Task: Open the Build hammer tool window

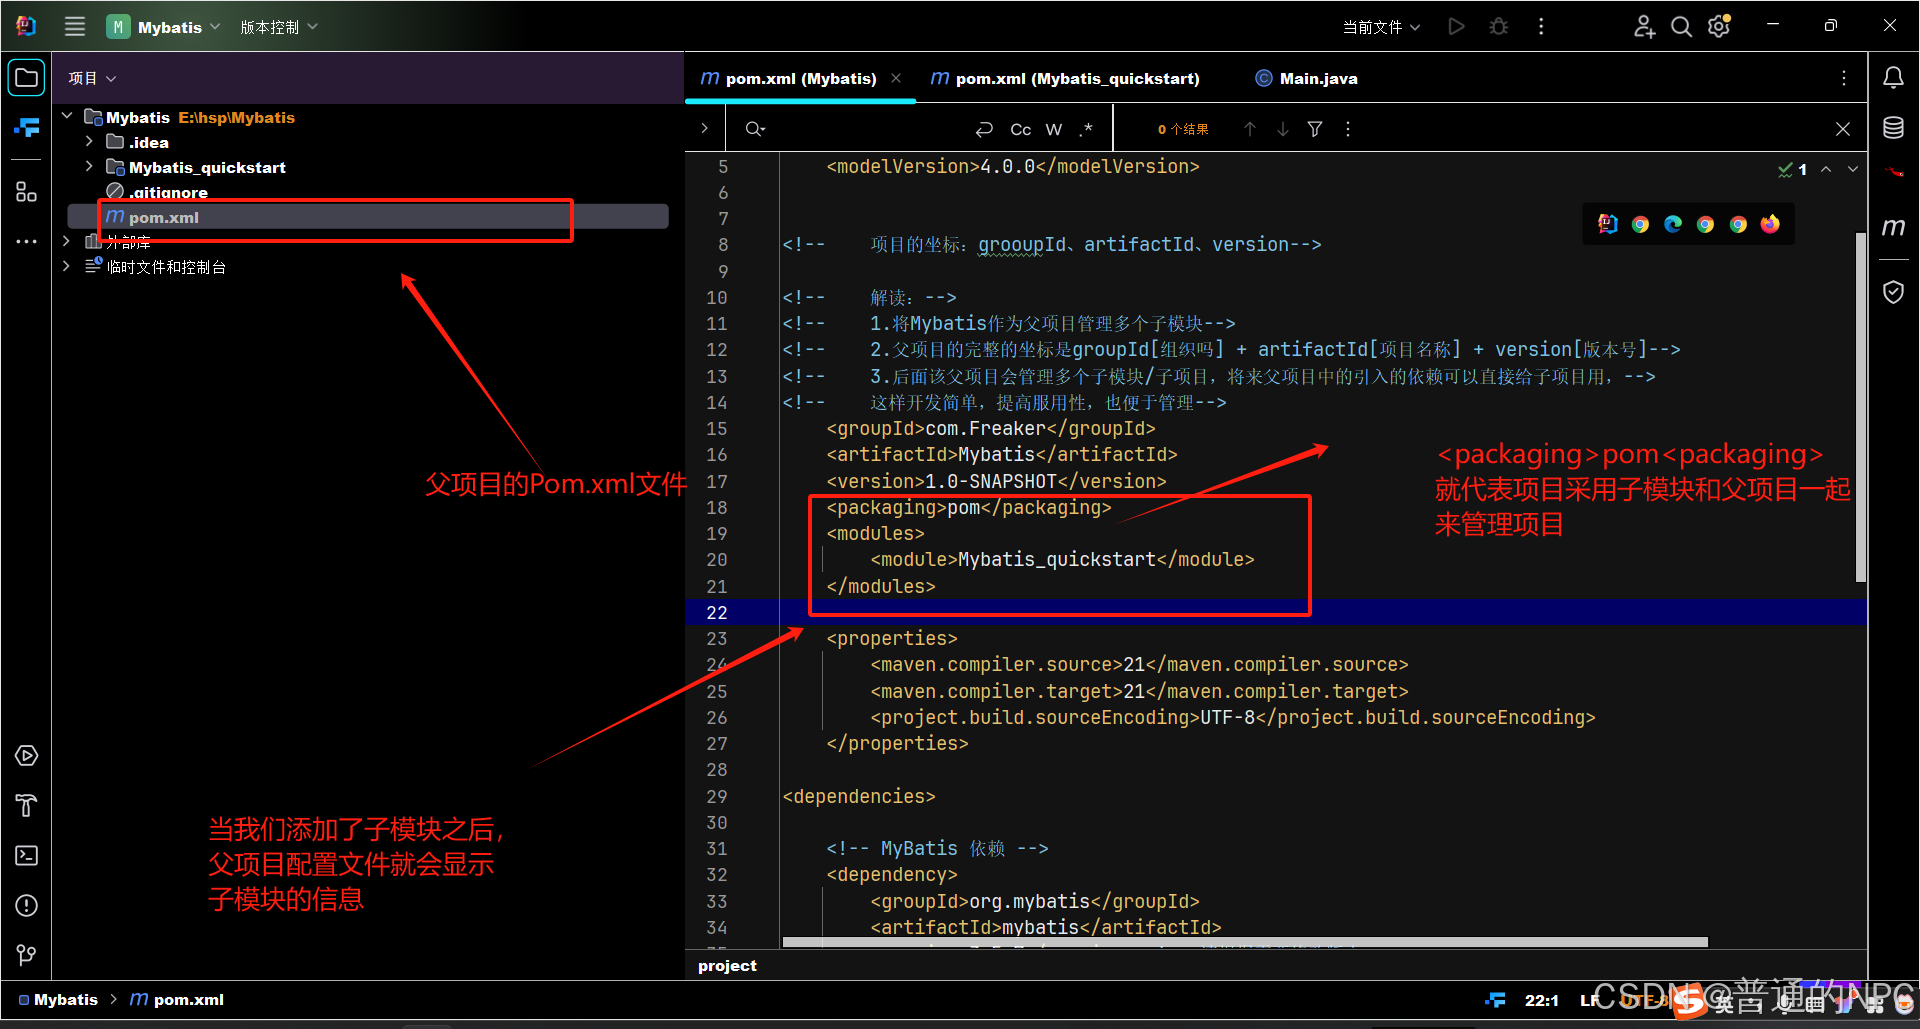Action: click(x=27, y=806)
